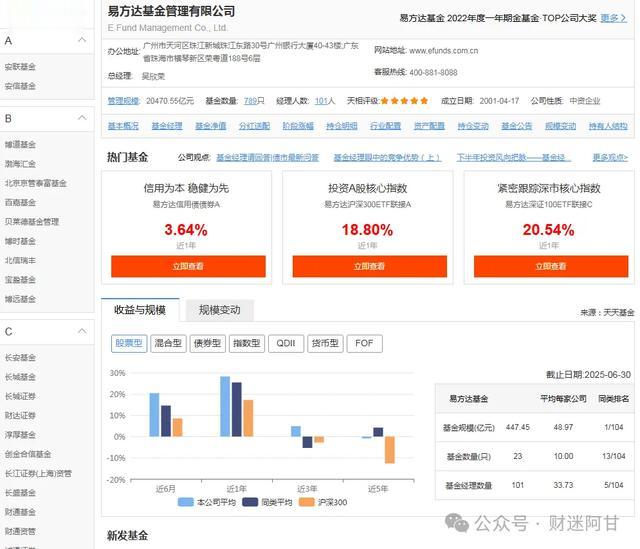
Task: Select the QDII fund type filter
Action: click(x=286, y=343)
